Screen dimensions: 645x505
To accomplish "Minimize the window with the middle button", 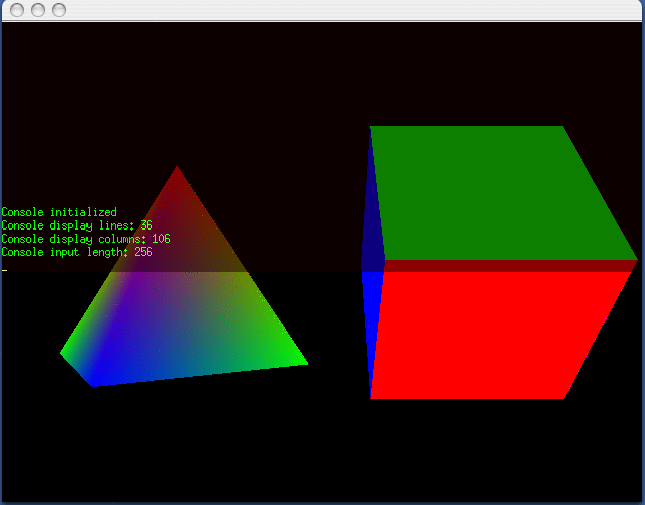I will 38,10.
